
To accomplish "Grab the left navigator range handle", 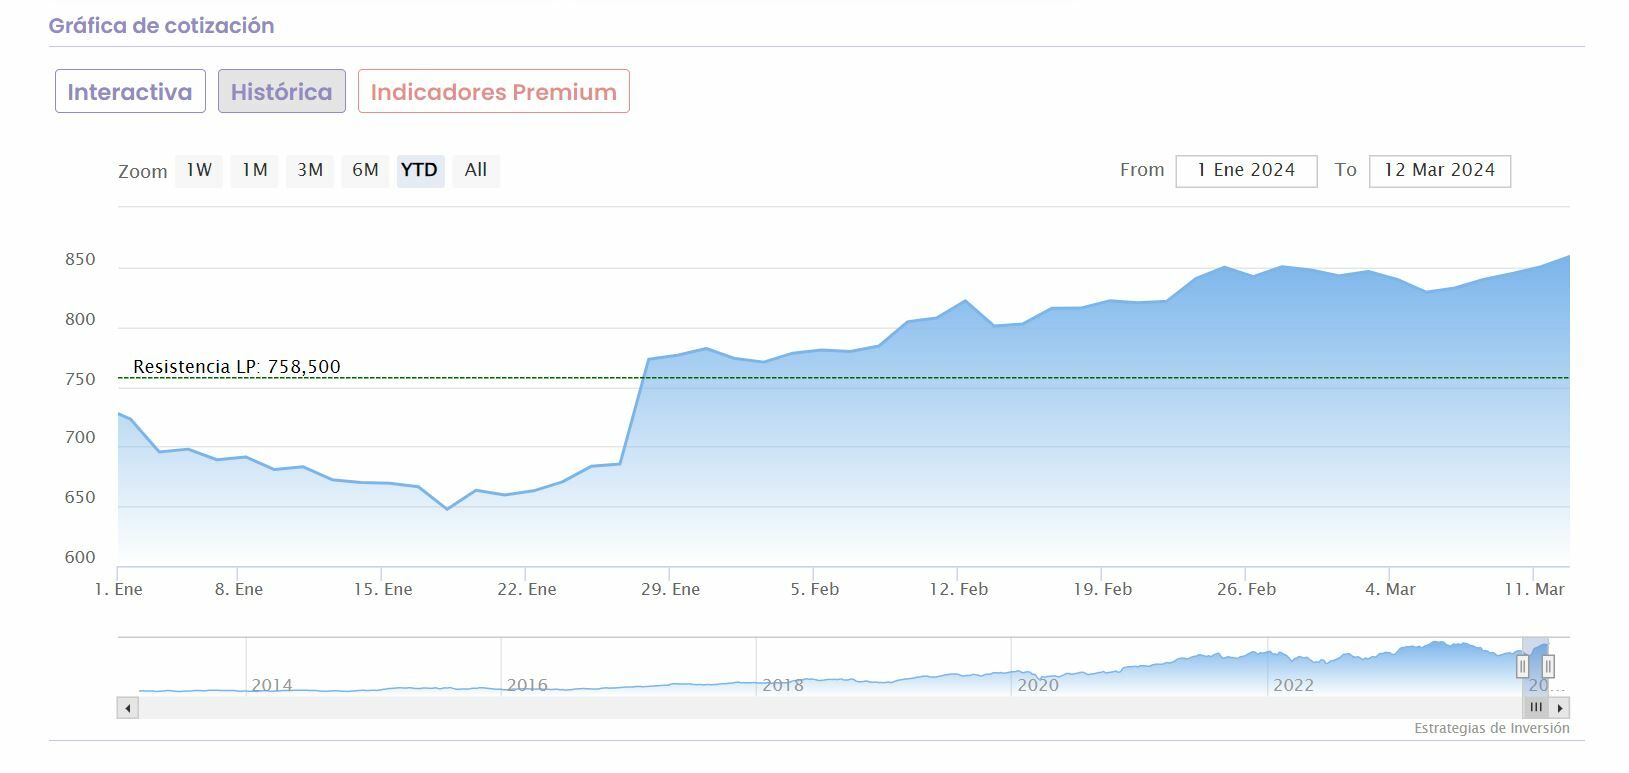I will point(1522,665).
